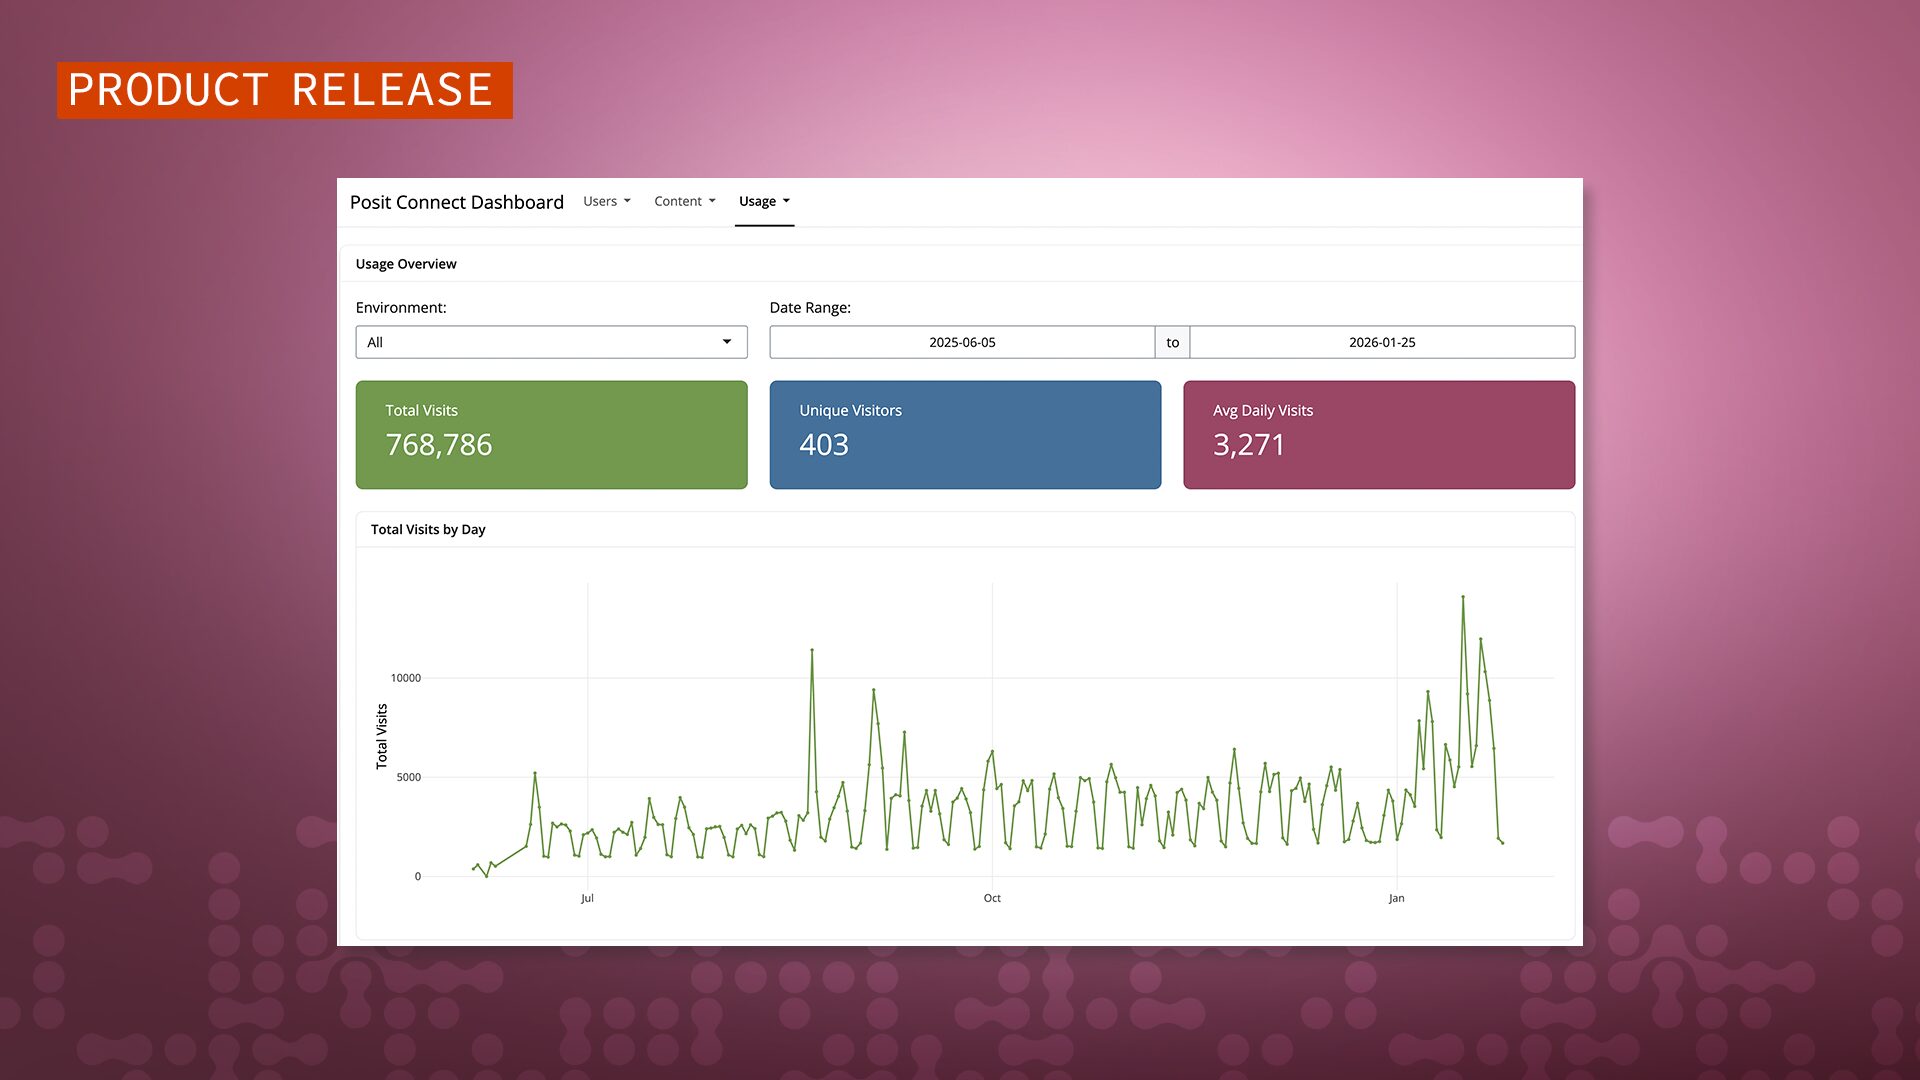1920x1080 pixels.
Task: Click the Total Visits green card
Action: pos(551,434)
